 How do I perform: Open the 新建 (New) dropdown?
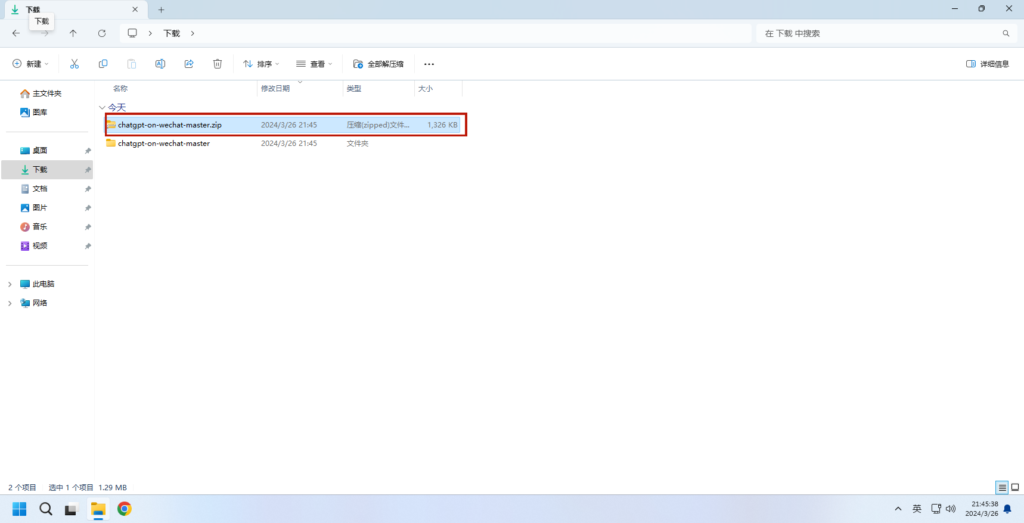pyautogui.click(x=31, y=64)
